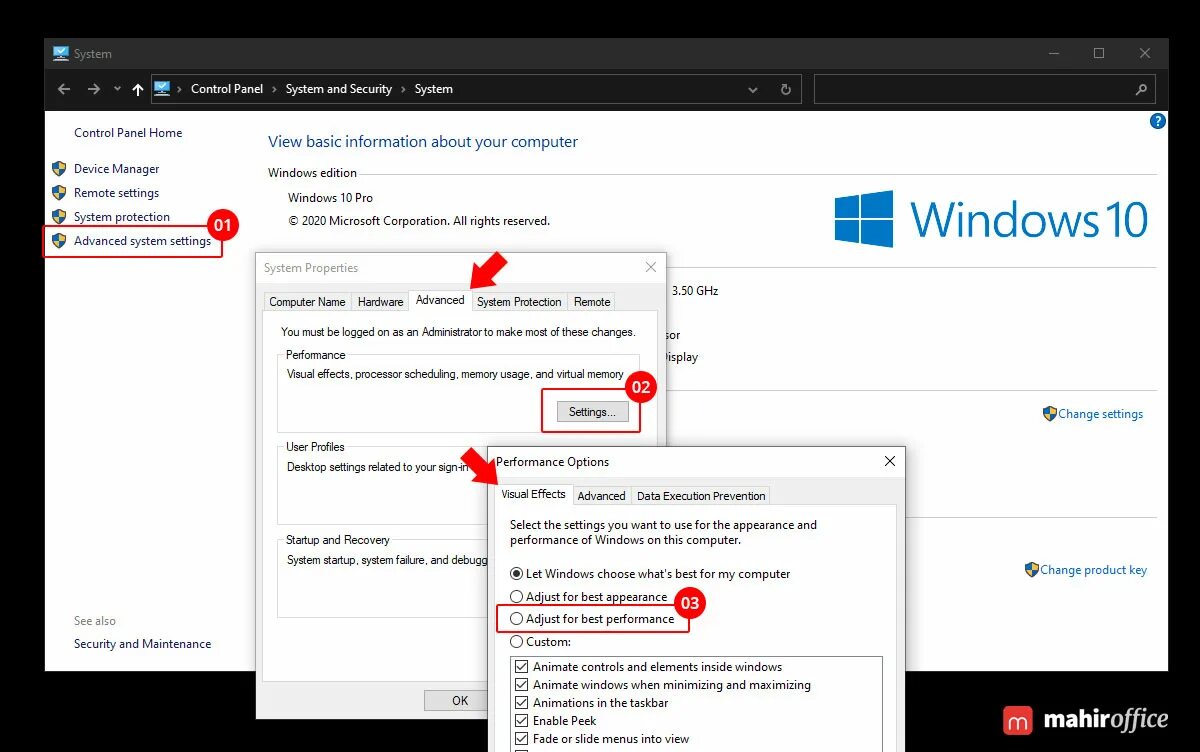Open Advanced system settings link
Screen dimensions: 1200x752
pyautogui.click(x=142, y=241)
